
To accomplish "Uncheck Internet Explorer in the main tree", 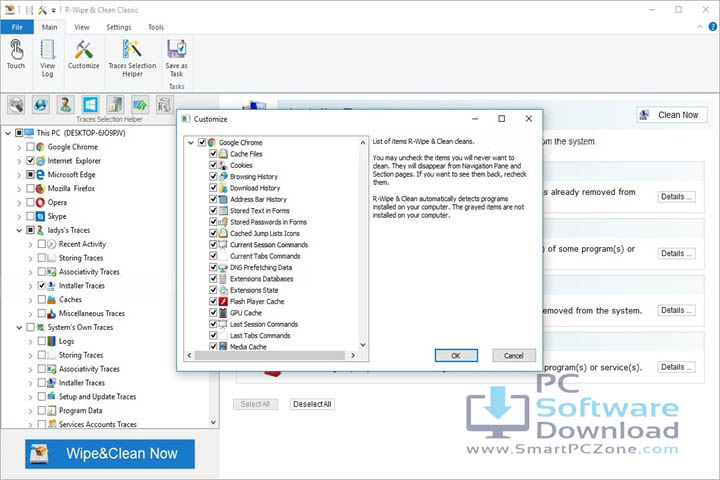I will point(30,161).
